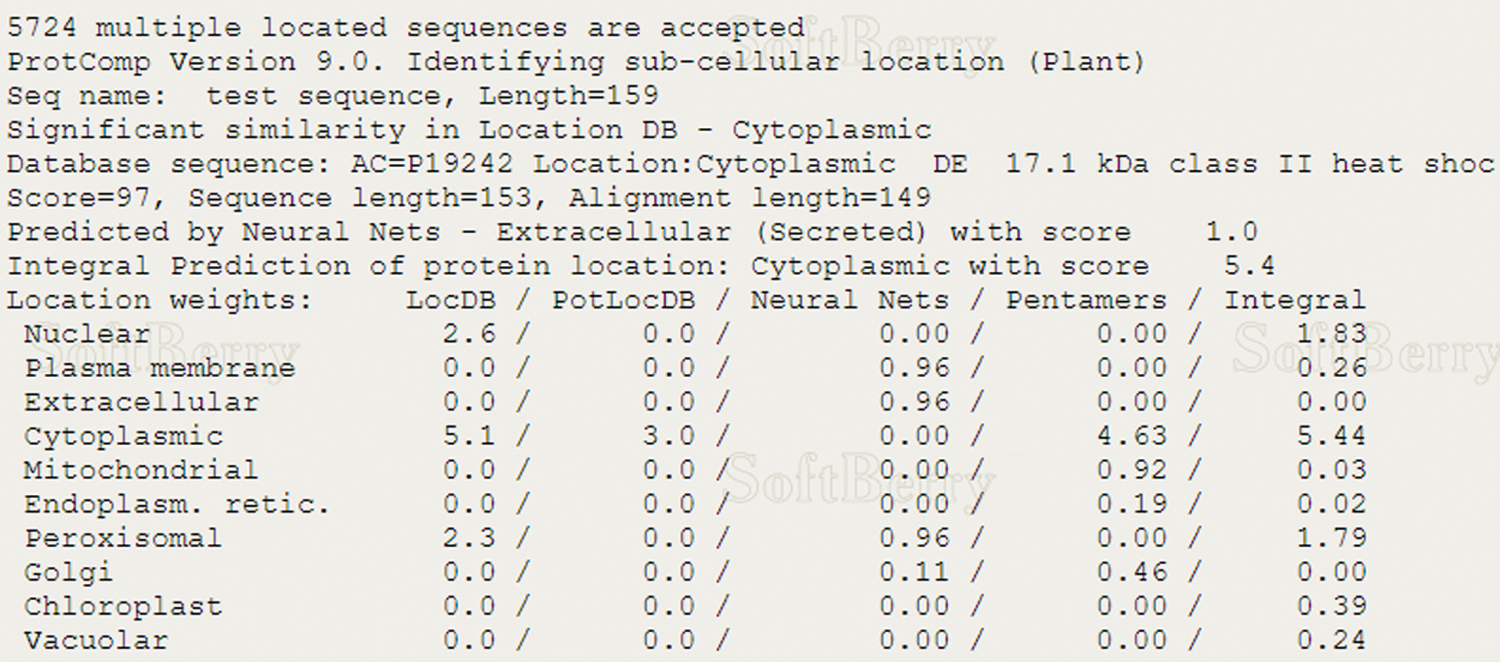The image size is (1500, 662).
Task: Click the Mitochondrial row label
Action: tap(141, 470)
